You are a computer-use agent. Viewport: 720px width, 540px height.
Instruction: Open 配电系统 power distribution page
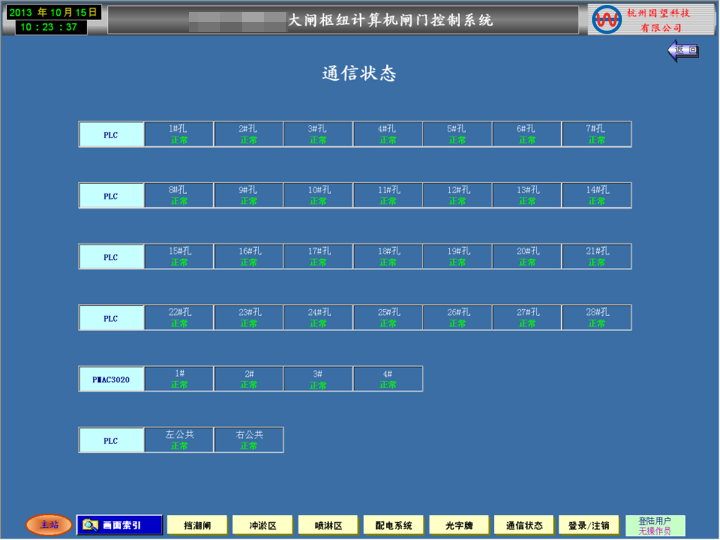pyautogui.click(x=393, y=525)
